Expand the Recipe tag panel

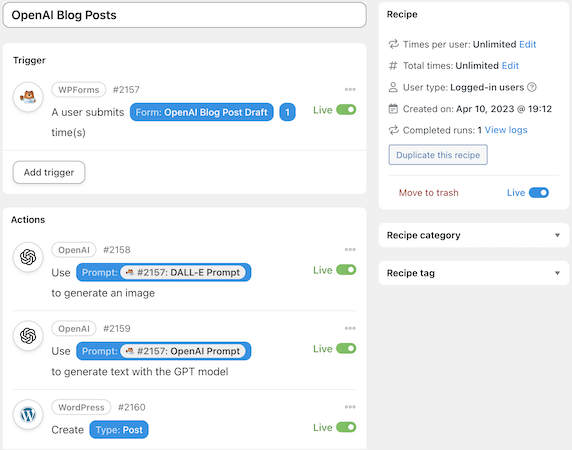point(474,273)
